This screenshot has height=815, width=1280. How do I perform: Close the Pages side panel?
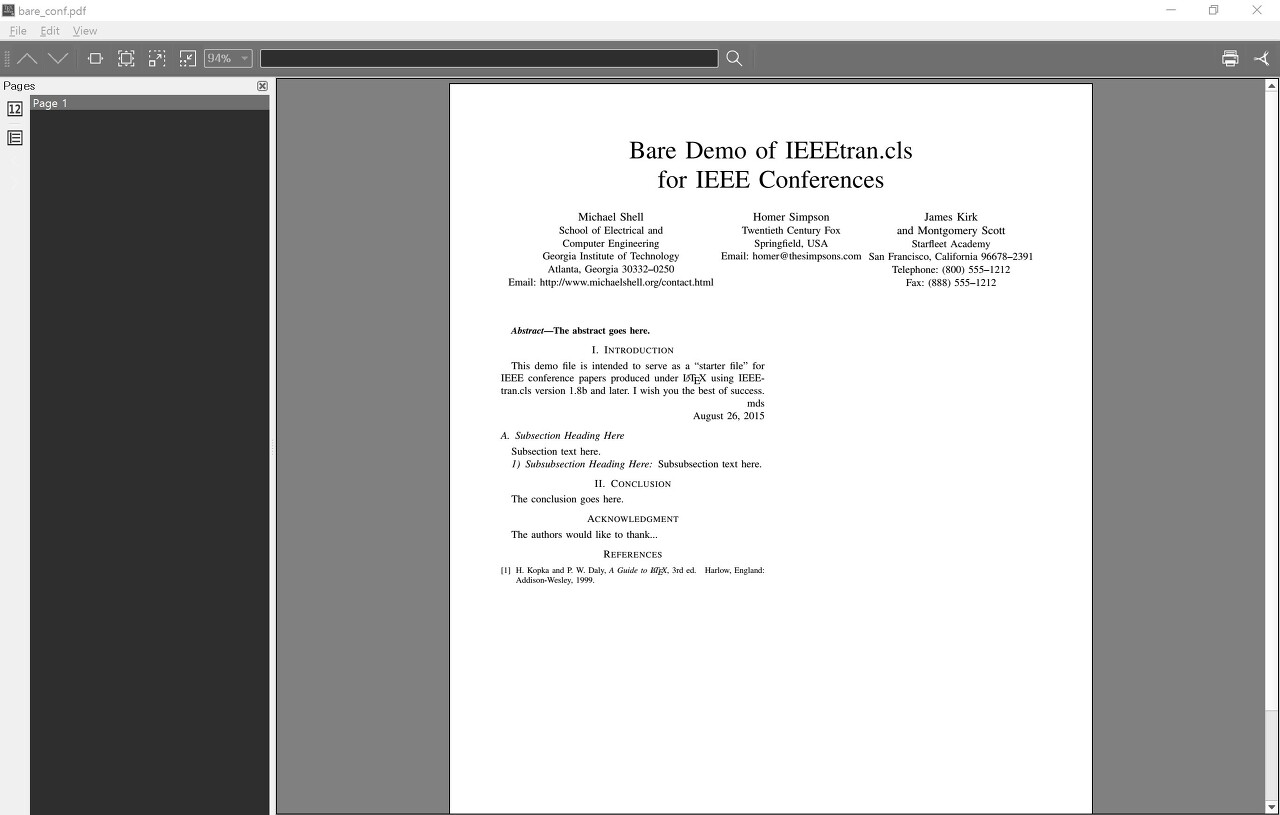coord(262,86)
